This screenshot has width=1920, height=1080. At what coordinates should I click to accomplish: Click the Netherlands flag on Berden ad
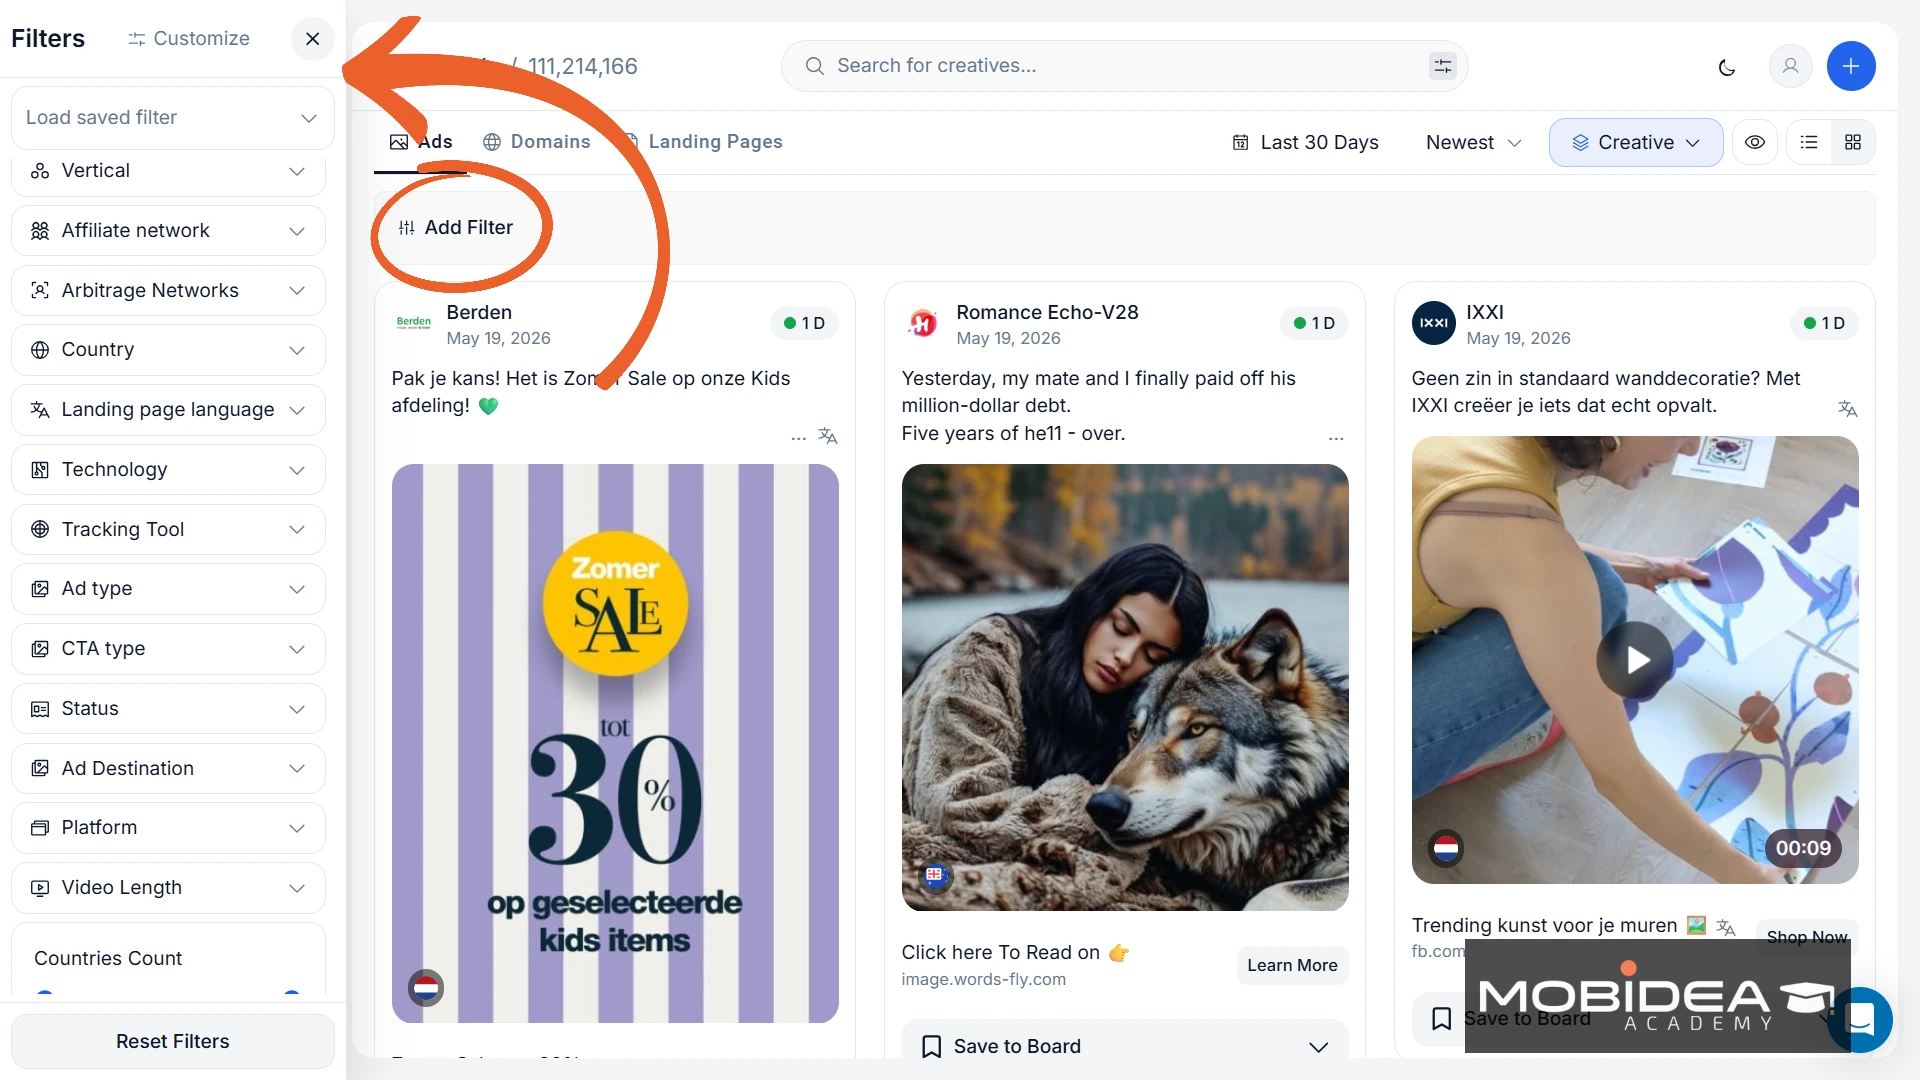426,988
